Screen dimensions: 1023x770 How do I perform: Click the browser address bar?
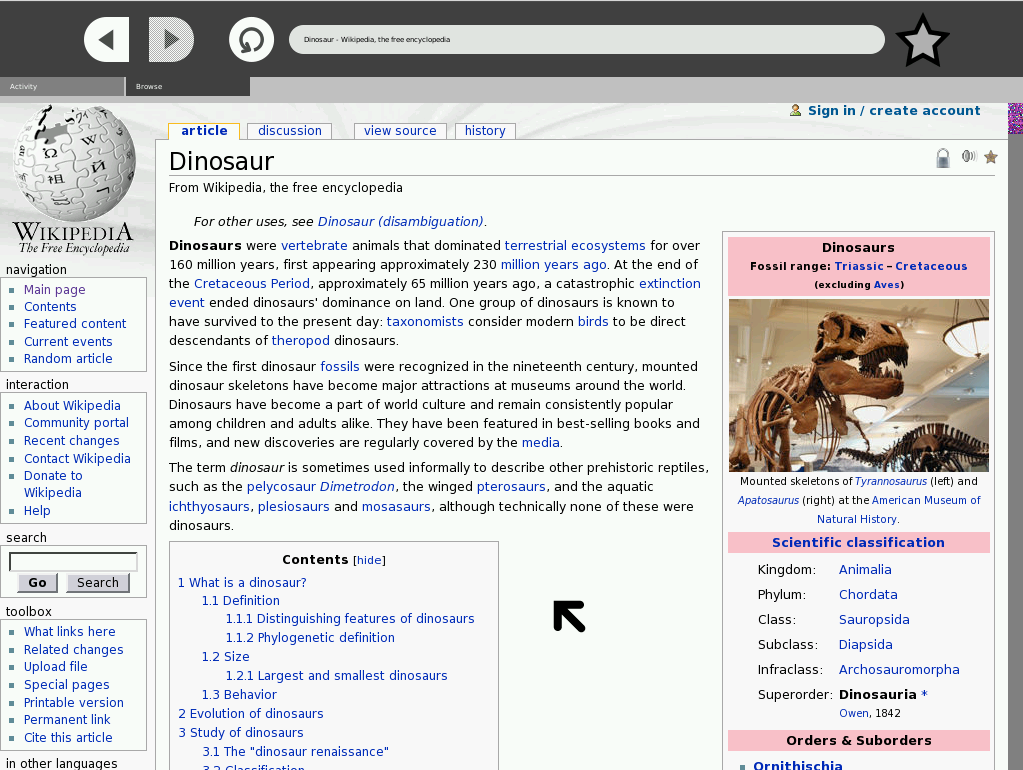coord(586,40)
